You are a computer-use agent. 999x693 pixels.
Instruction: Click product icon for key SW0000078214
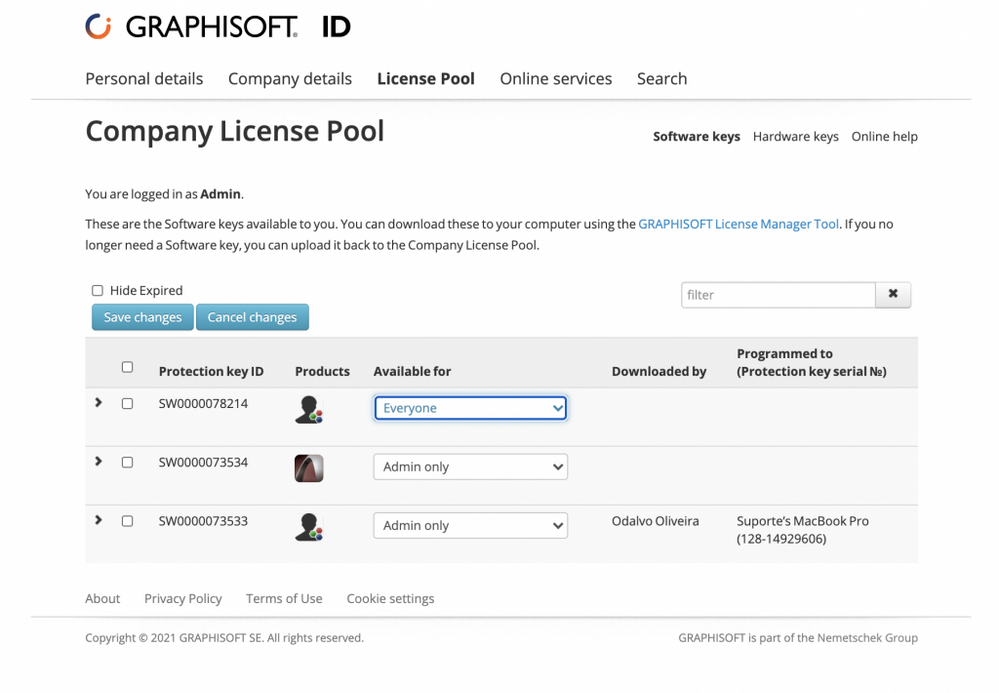[309, 410]
